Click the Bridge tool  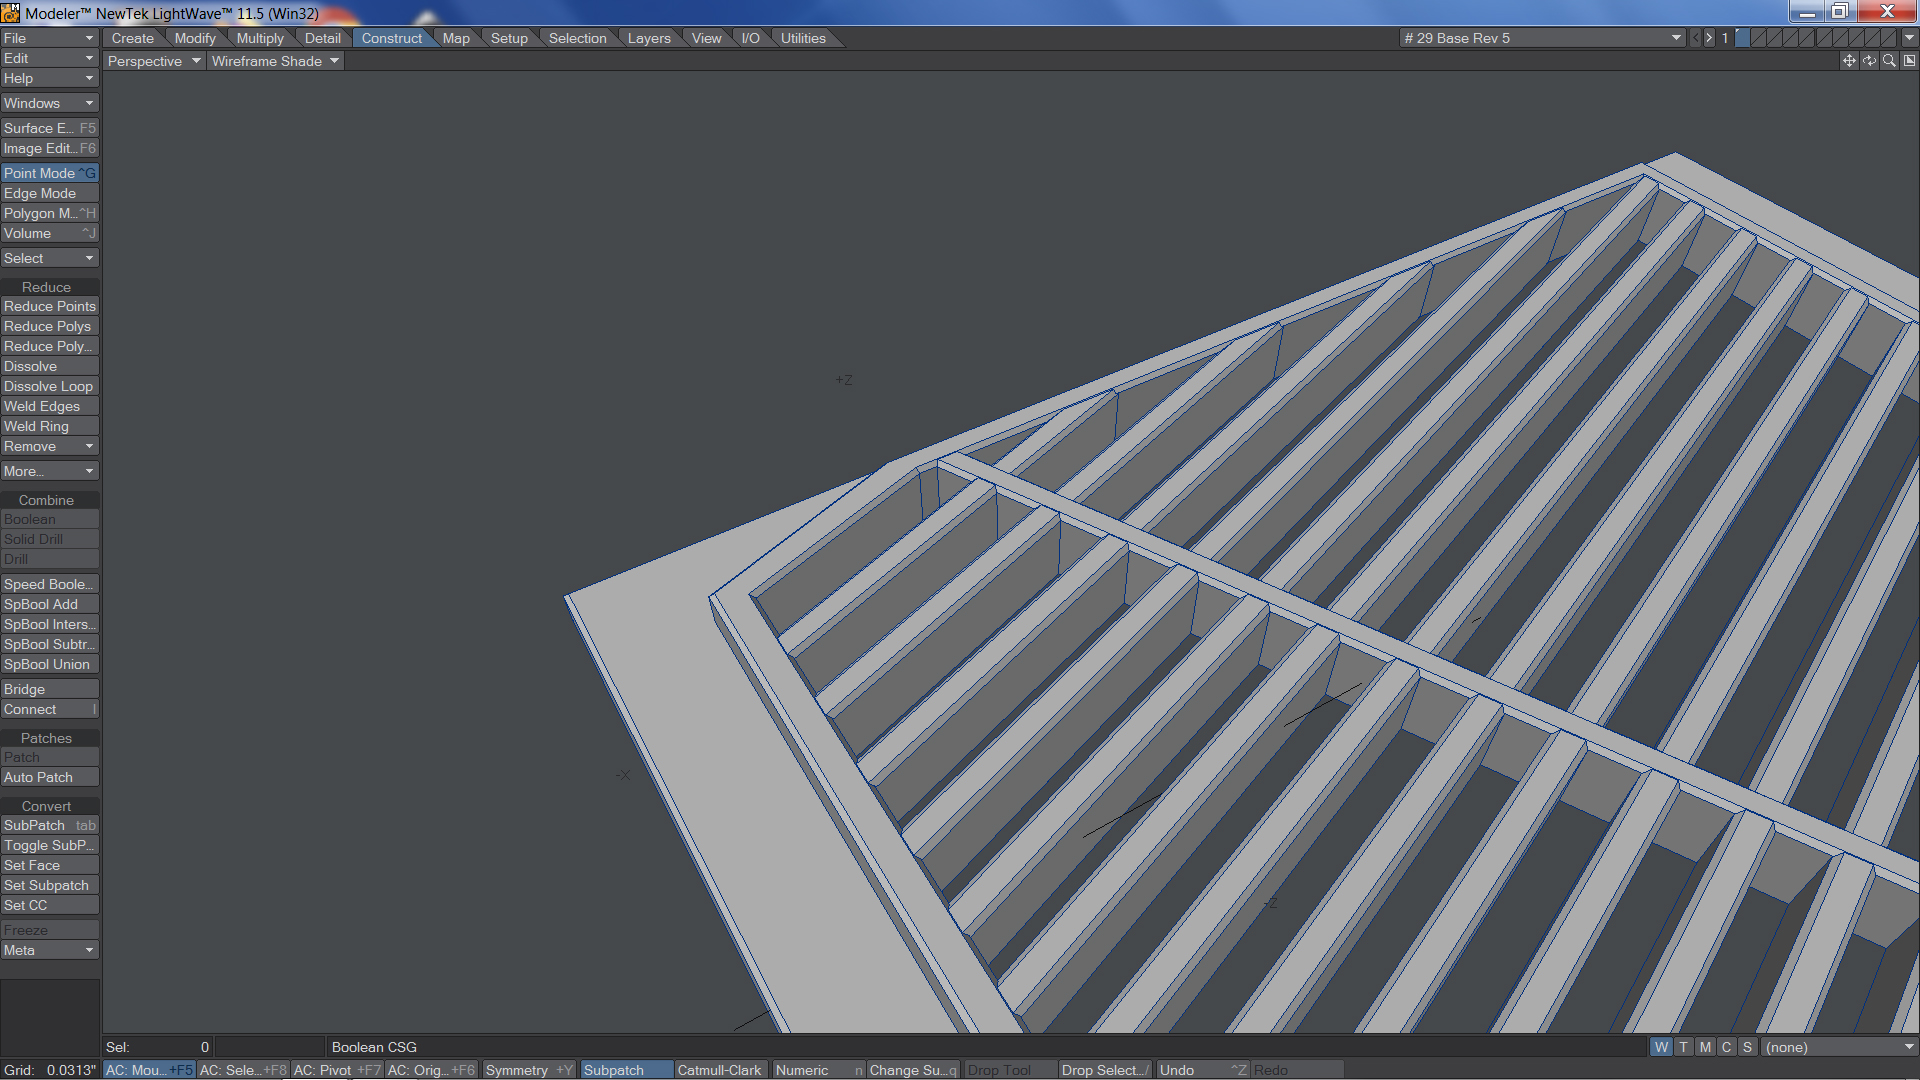coord(49,689)
